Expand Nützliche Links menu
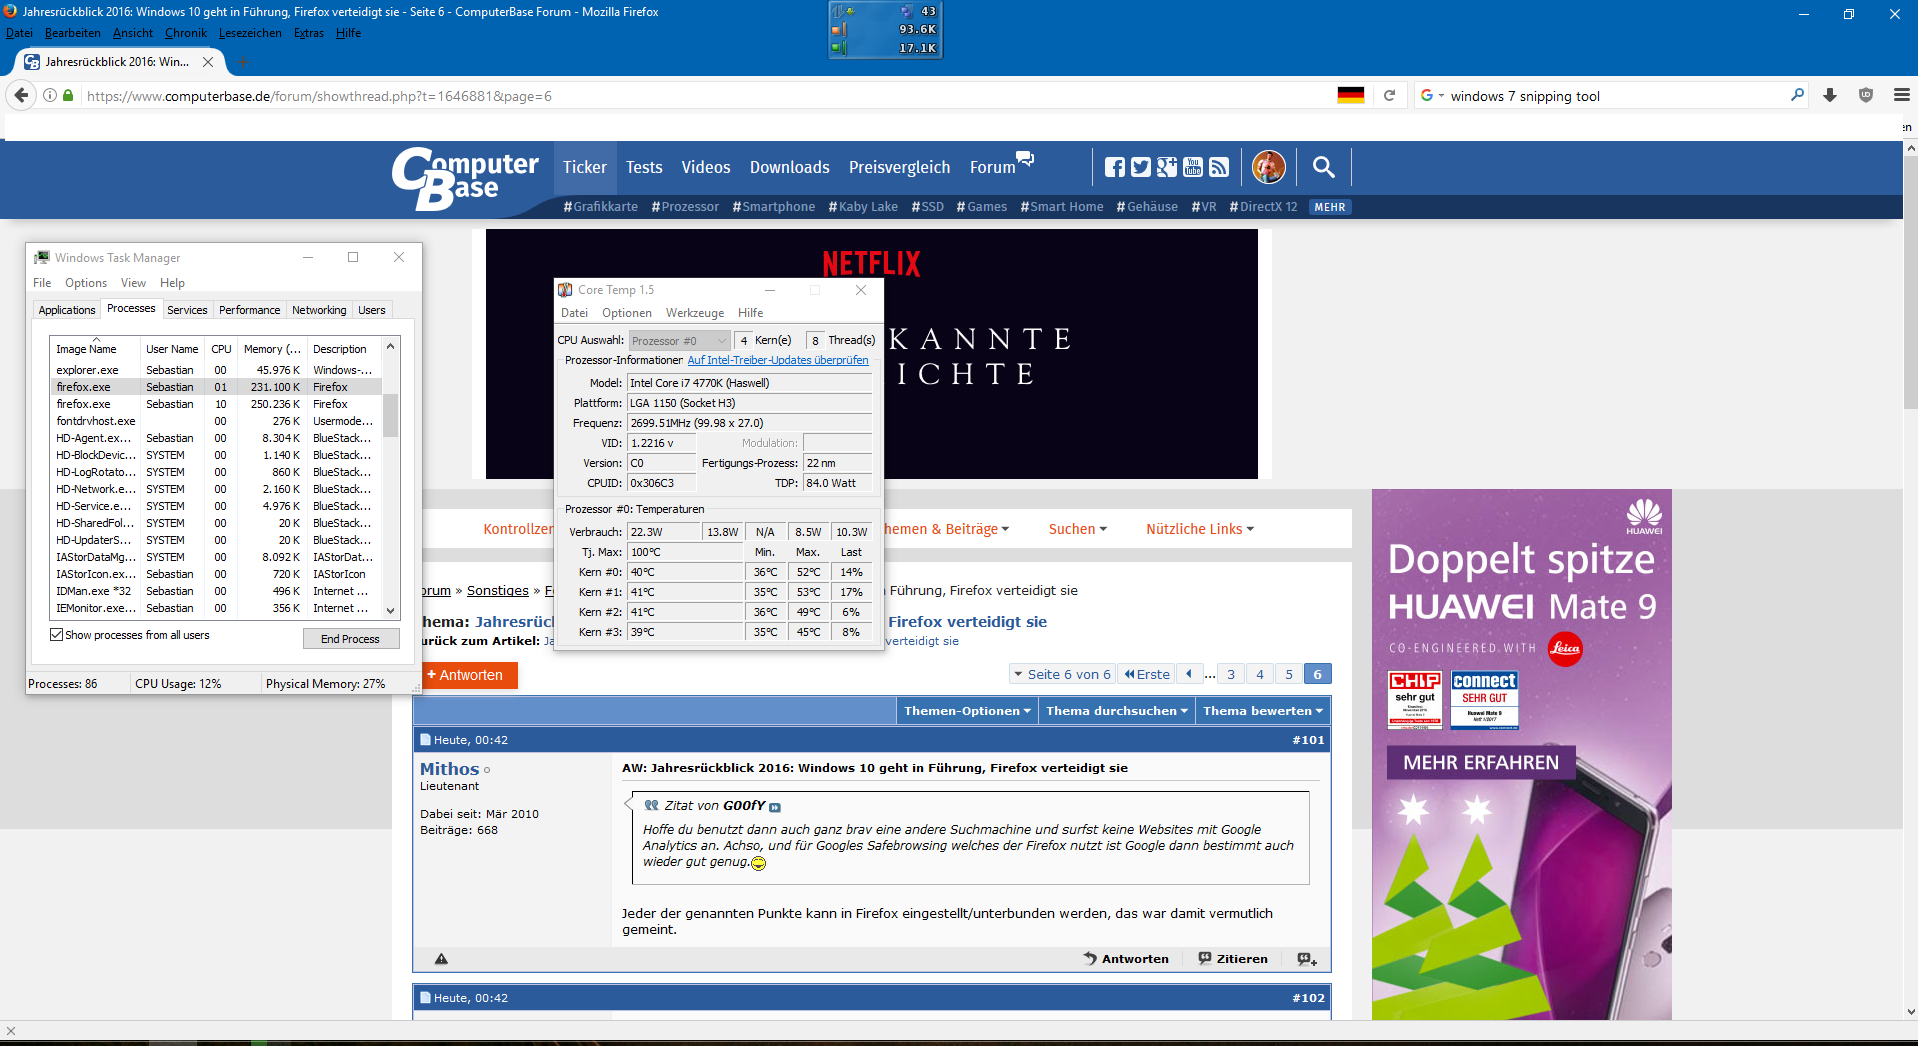 [1200, 529]
